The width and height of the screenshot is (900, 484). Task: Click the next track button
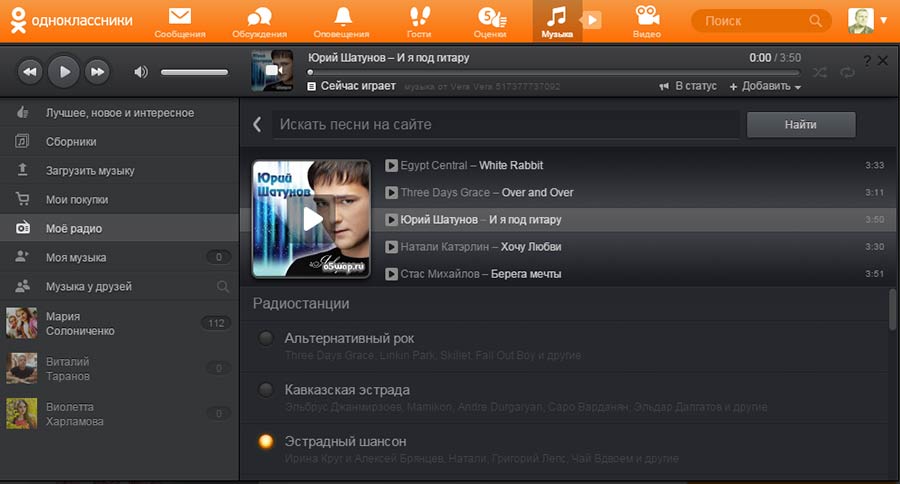pos(97,72)
